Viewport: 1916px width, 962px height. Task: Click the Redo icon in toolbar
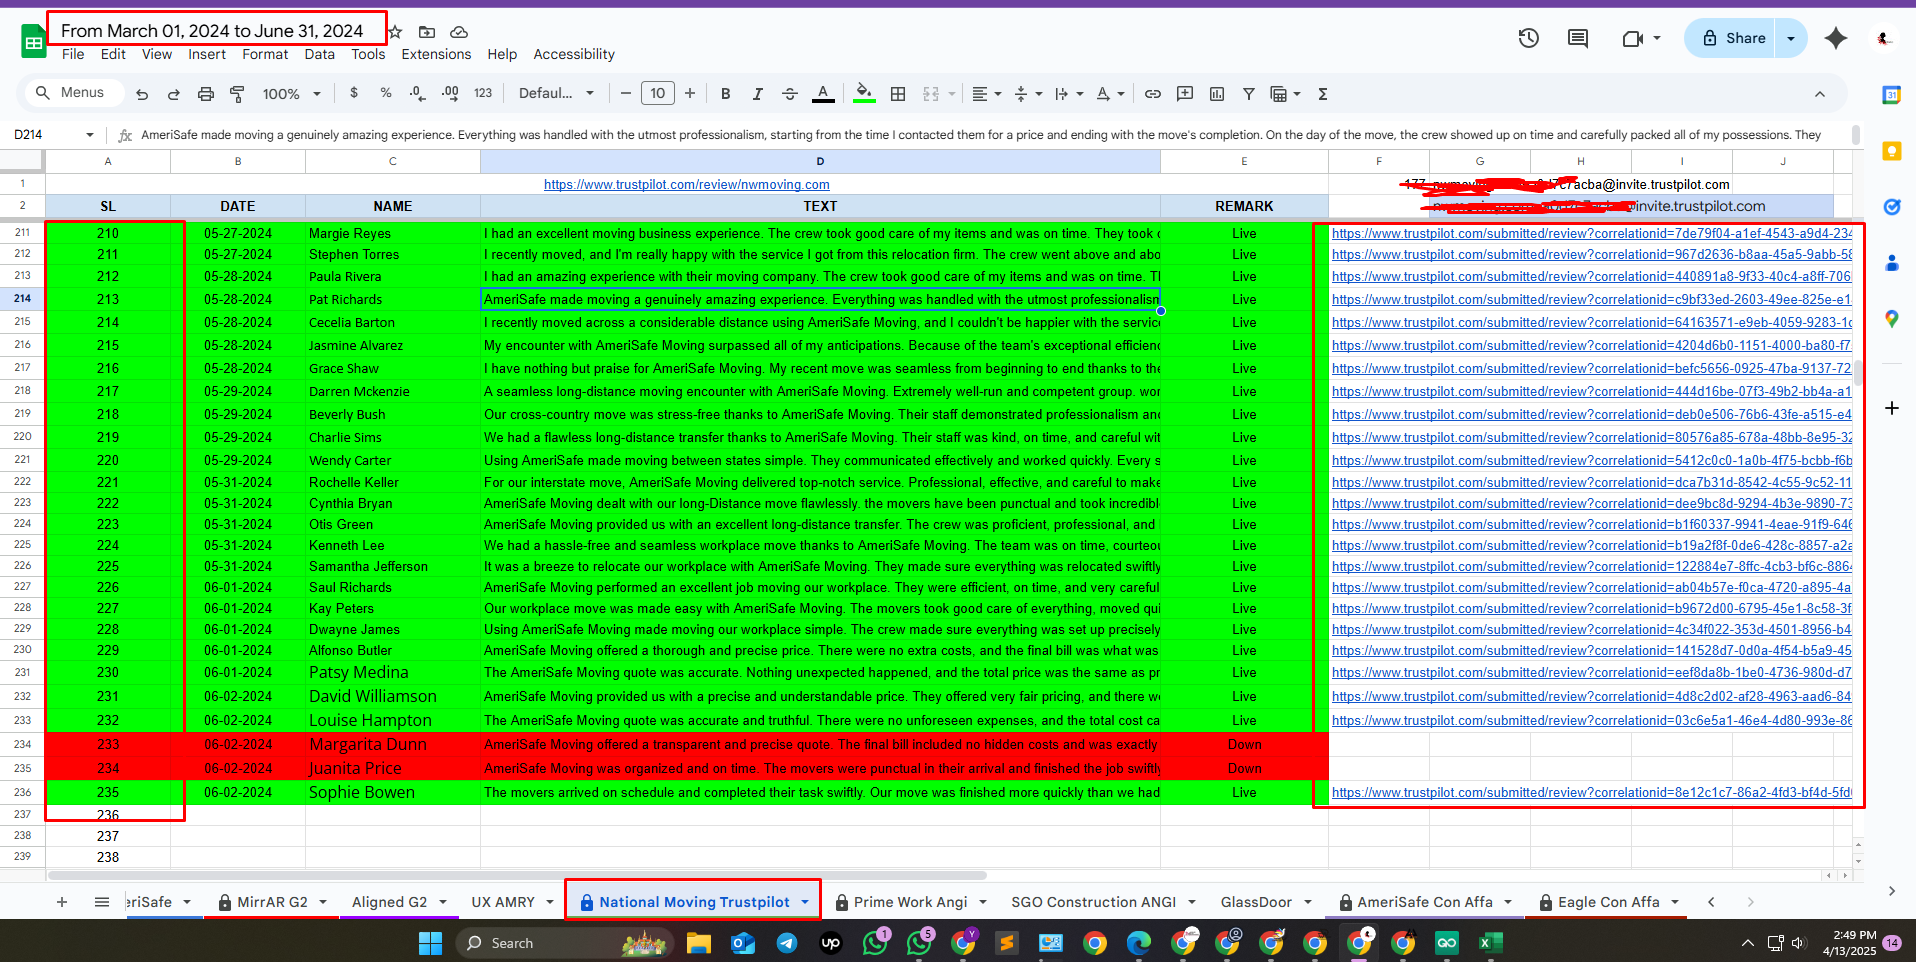tap(173, 94)
